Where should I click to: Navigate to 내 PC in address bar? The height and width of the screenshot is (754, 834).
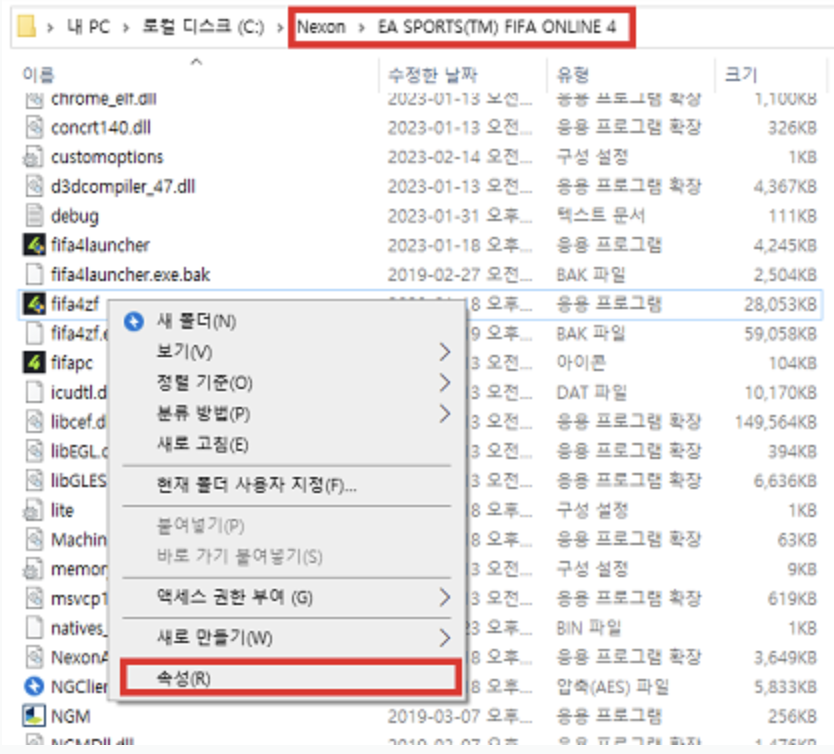(x=88, y=27)
